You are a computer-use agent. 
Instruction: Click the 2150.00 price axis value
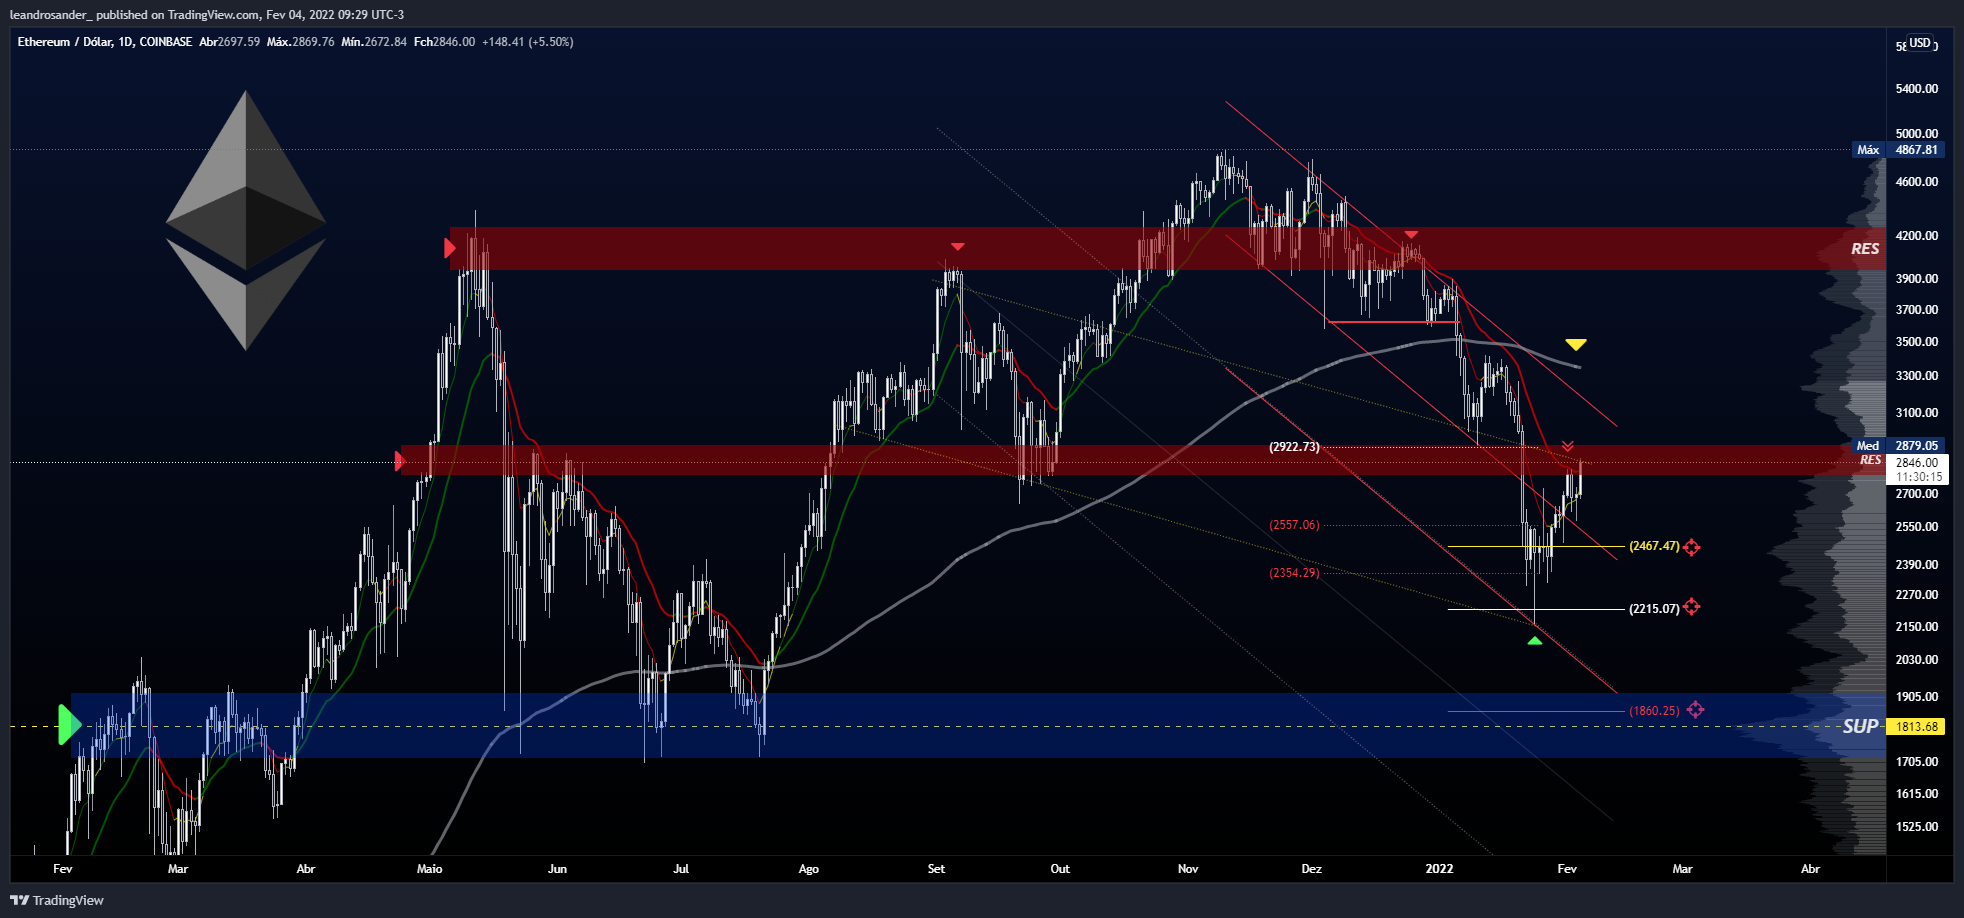[1917, 627]
